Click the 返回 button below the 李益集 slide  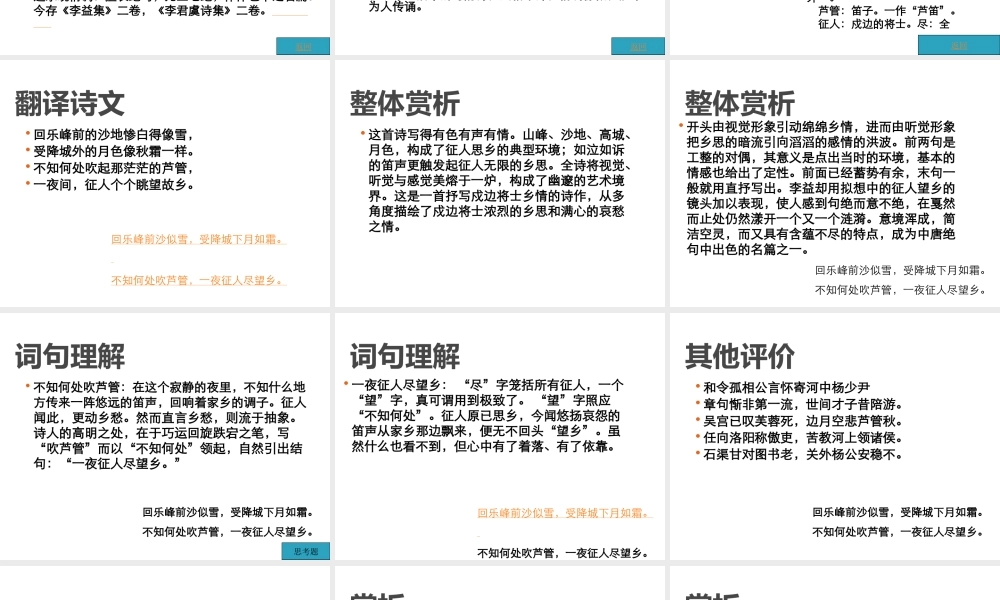[x=302, y=45]
